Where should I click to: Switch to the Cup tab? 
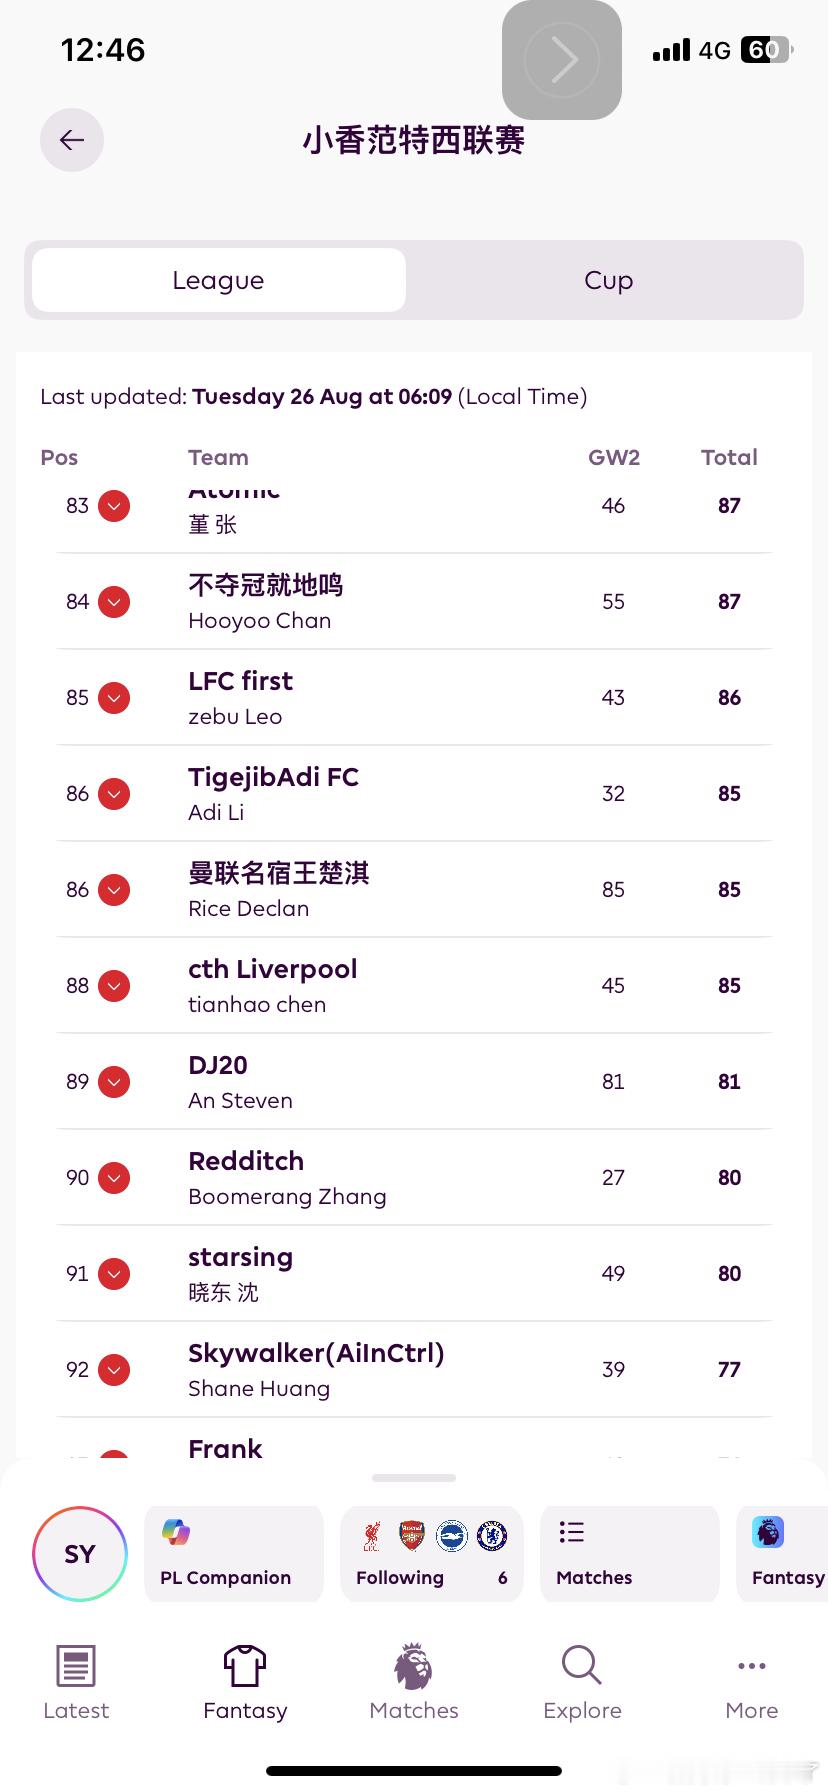608,280
